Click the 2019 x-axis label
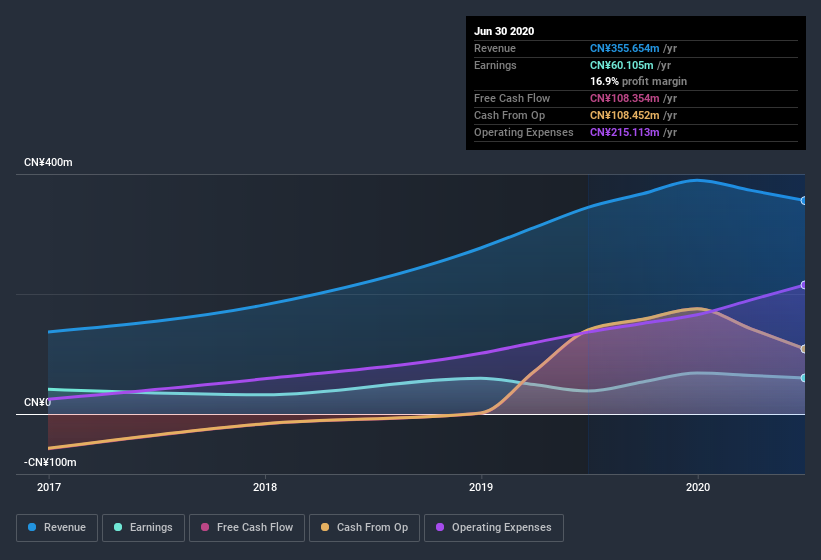Viewport: 821px width, 560px height. [481, 487]
